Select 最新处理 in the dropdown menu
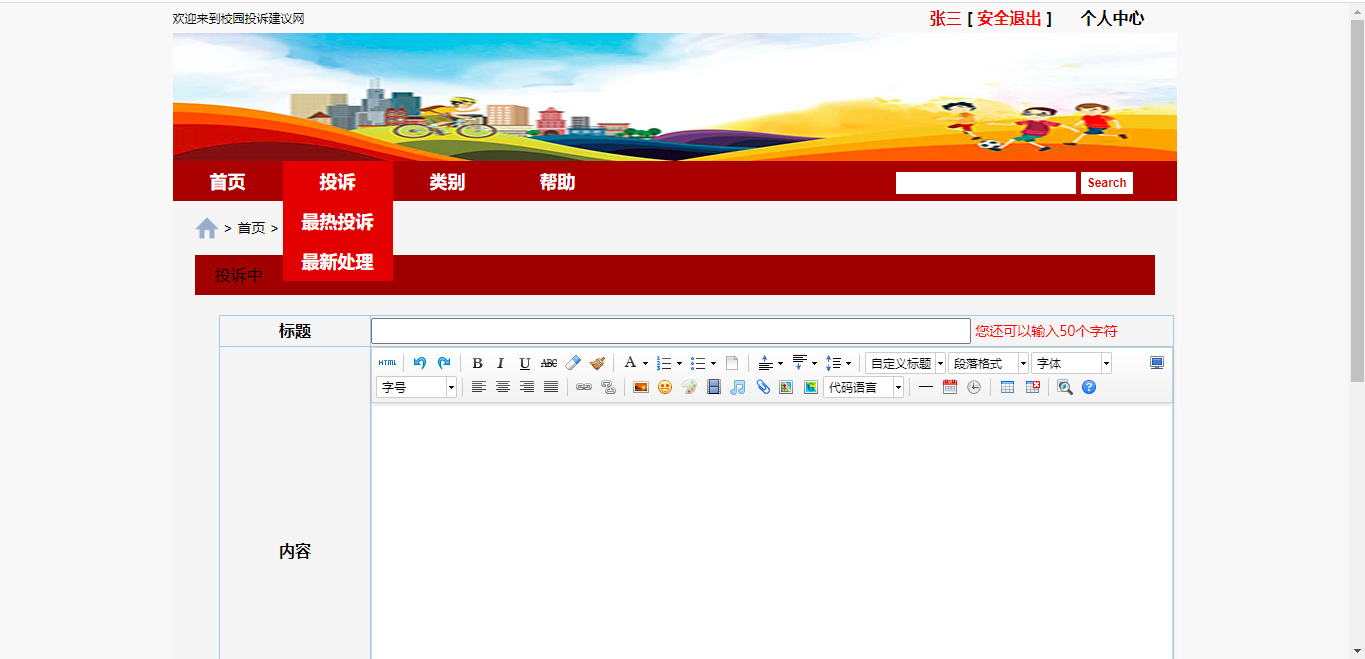Screen dimensions: 1365x659 point(338,262)
